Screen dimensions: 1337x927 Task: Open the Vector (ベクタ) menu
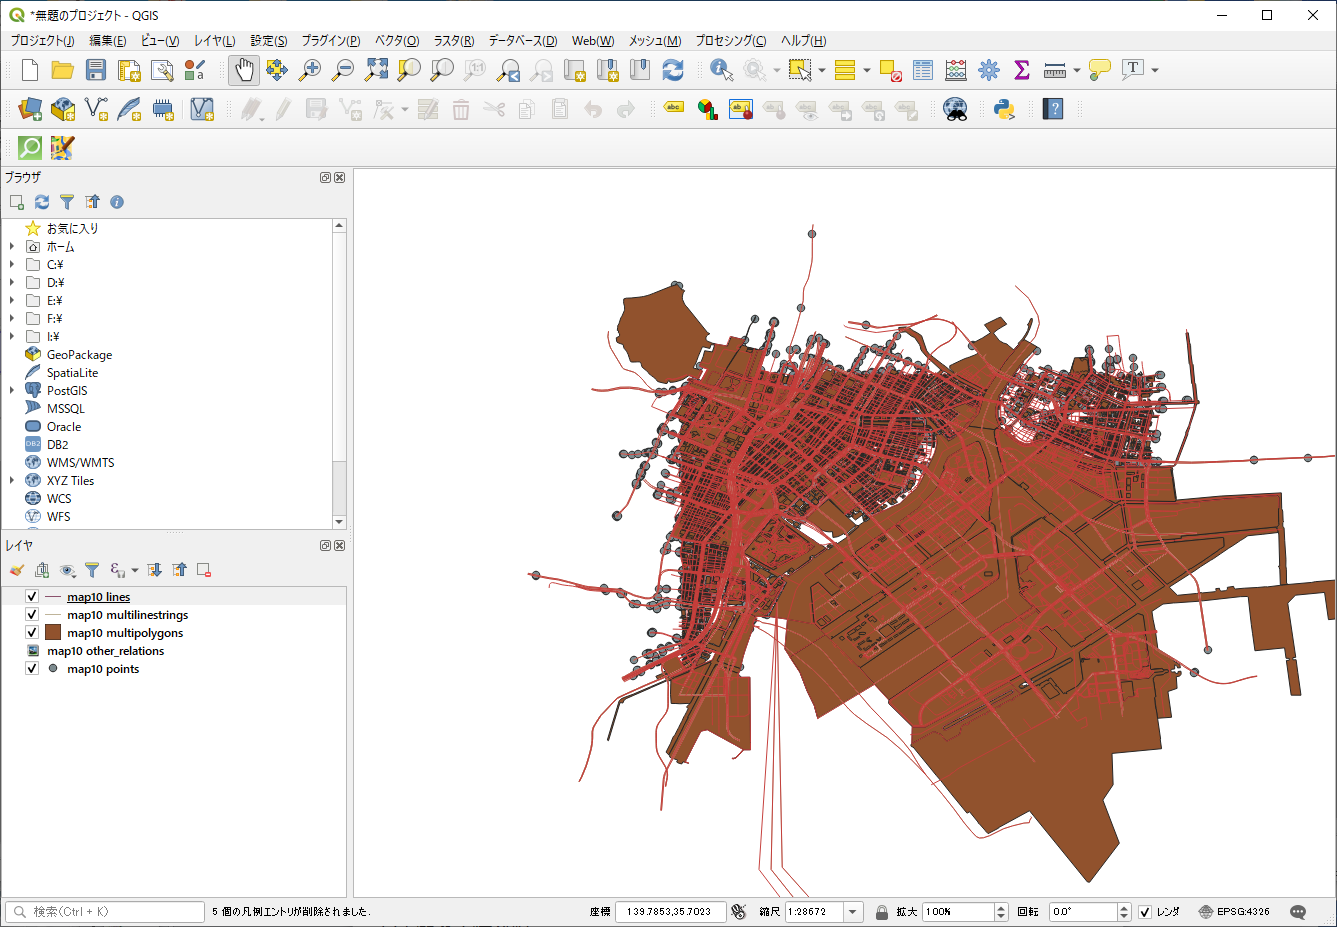(x=396, y=41)
